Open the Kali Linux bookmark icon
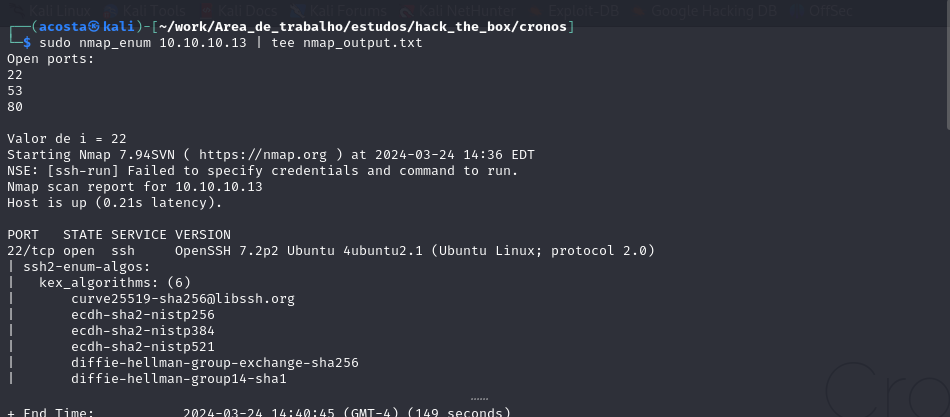Screen dimensions: 950x417 pyautogui.click(x=18, y=10)
